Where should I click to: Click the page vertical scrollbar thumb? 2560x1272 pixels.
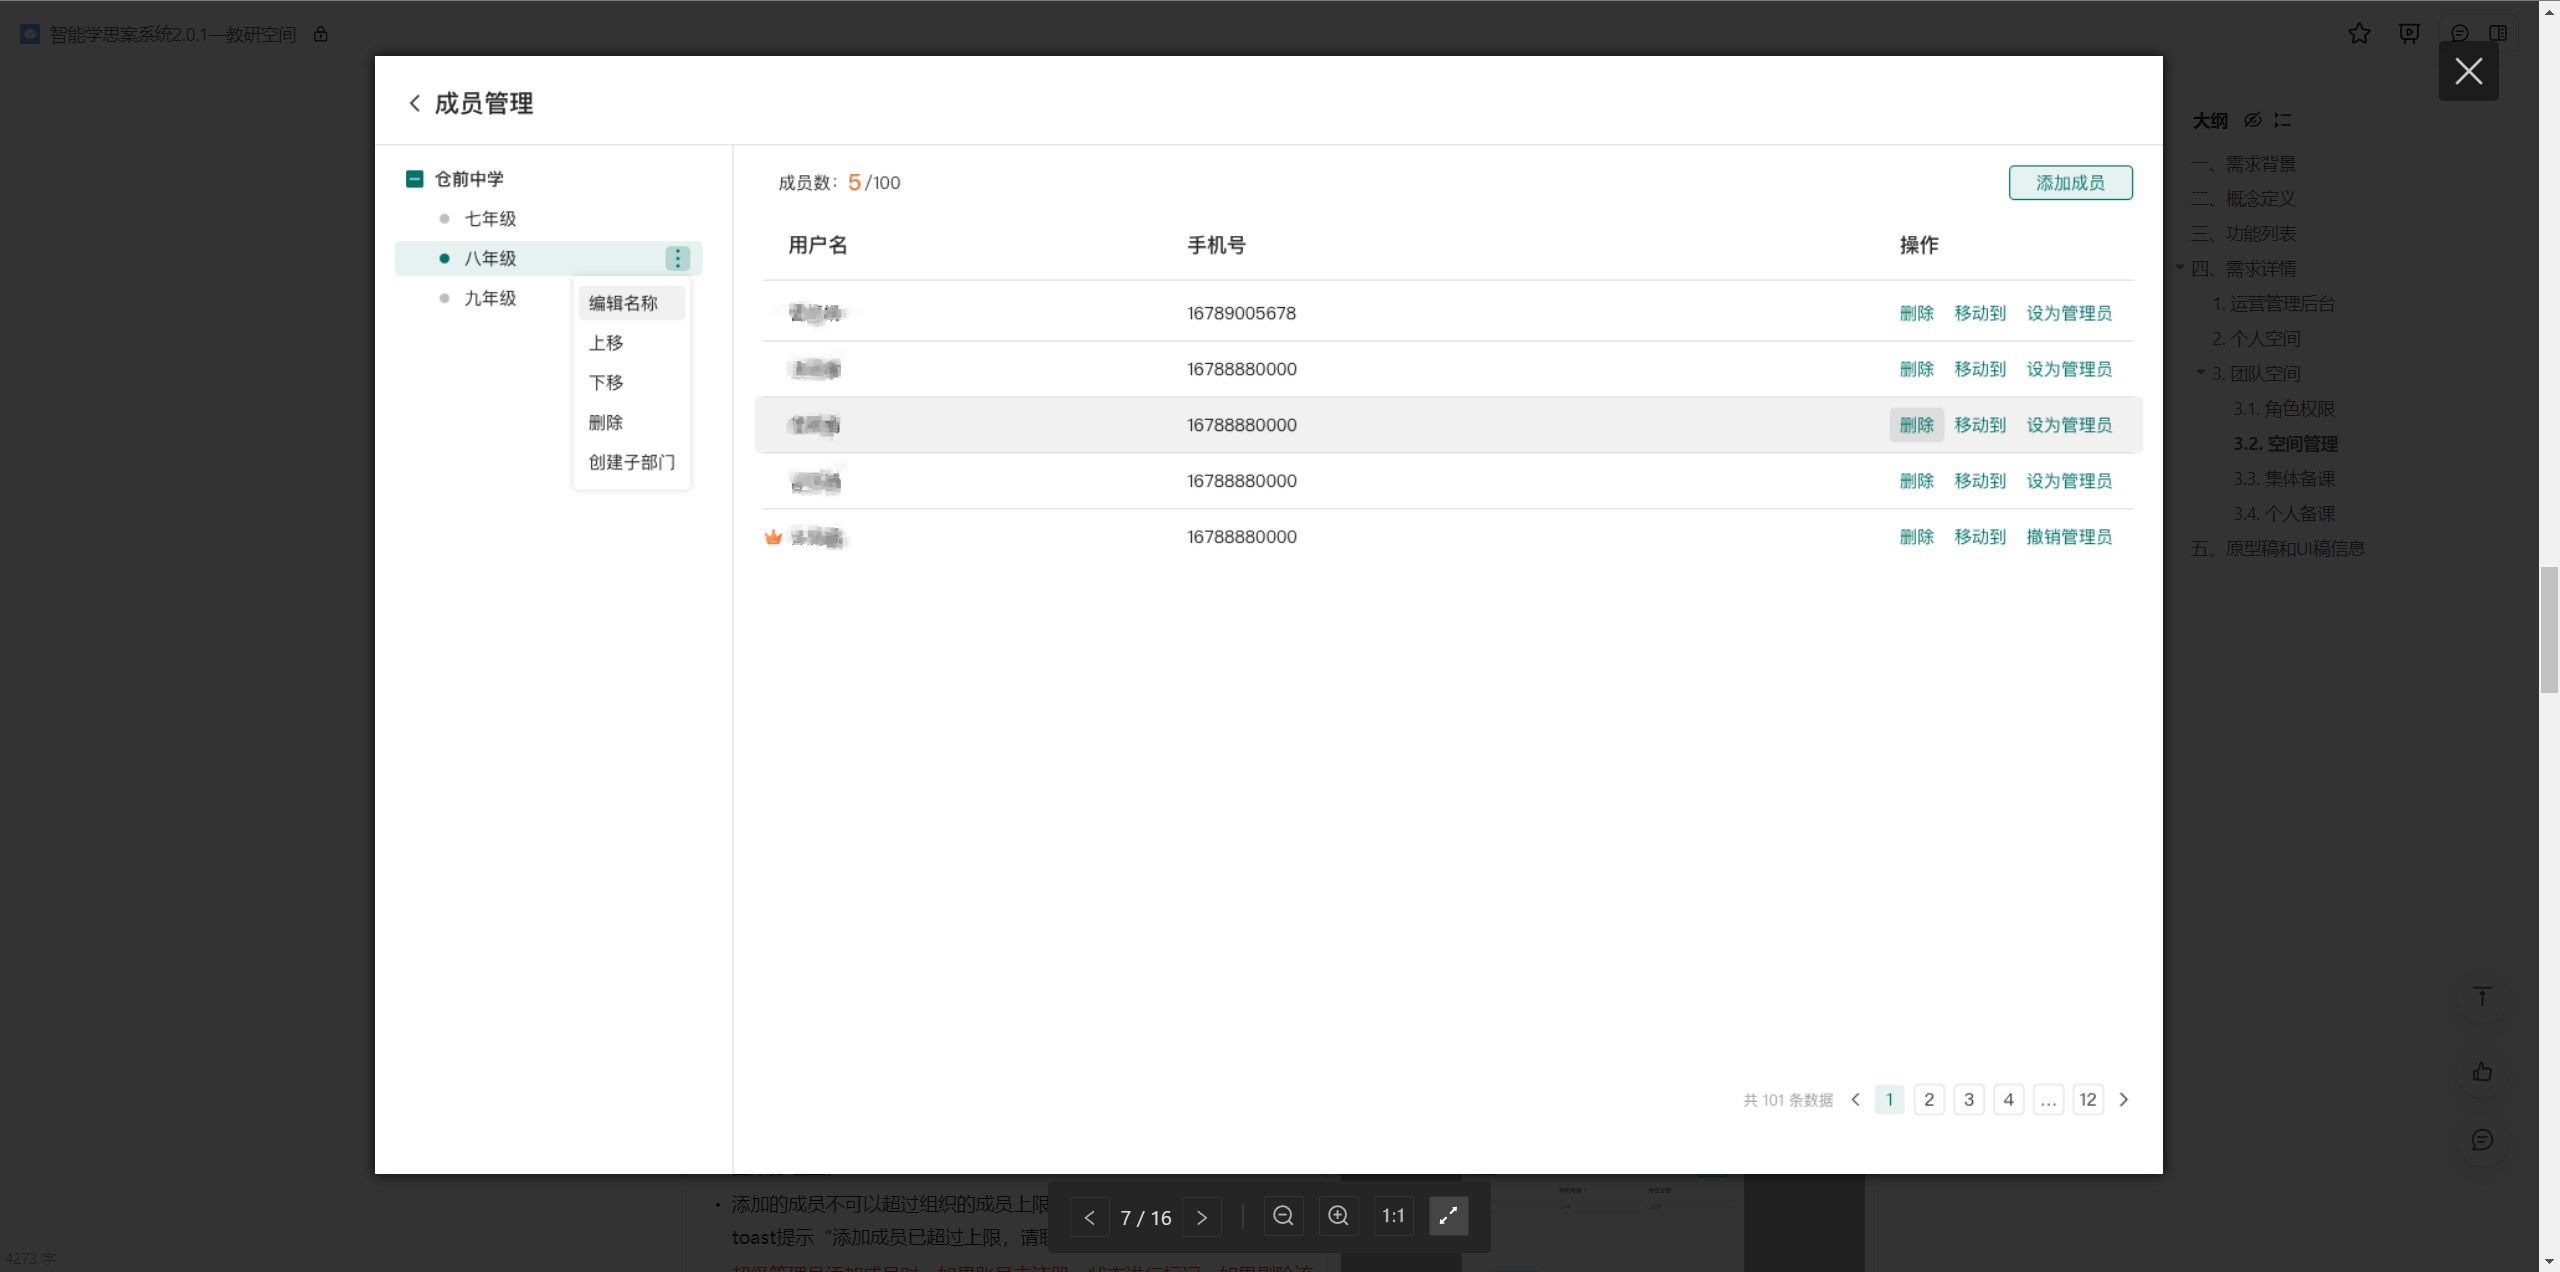point(2549,630)
